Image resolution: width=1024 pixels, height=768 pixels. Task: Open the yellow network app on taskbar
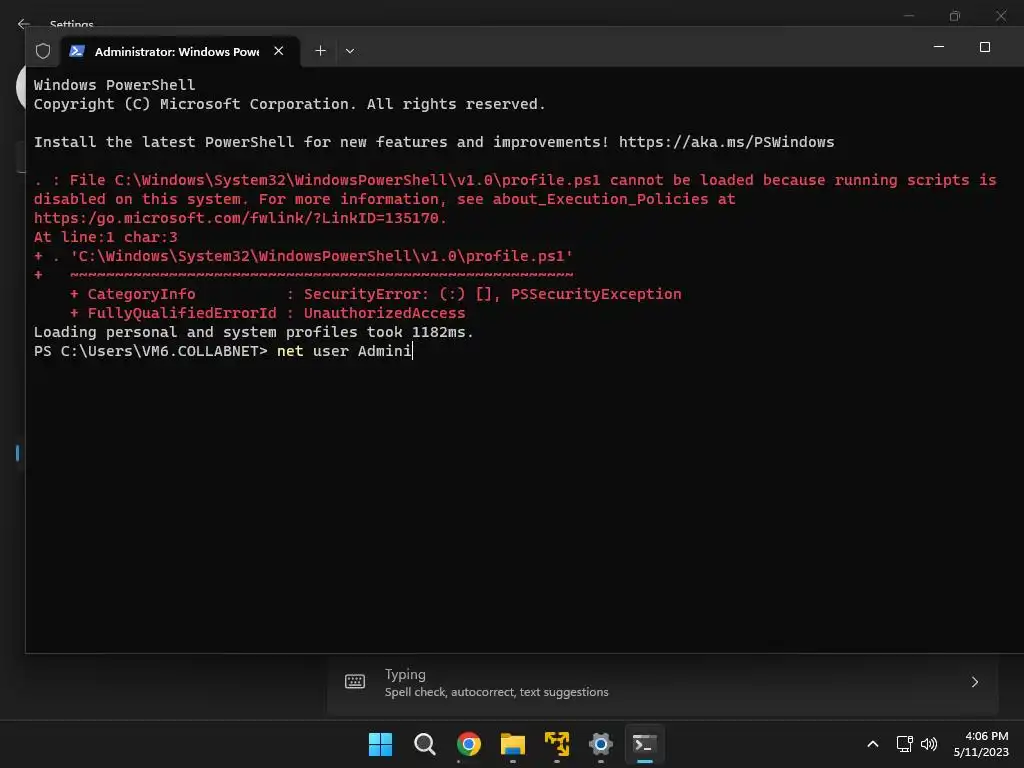click(x=556, y=744)
